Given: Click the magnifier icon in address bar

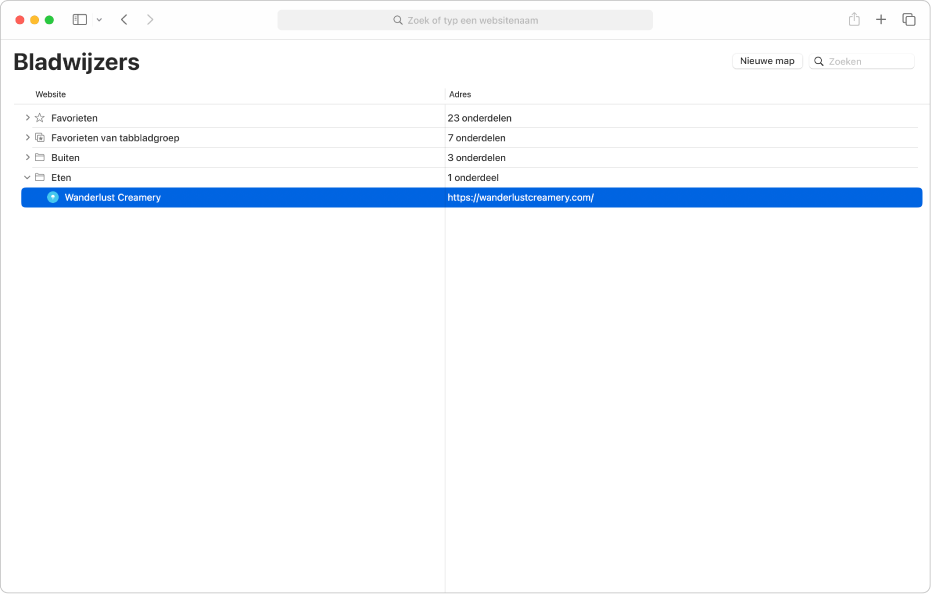Looking at the screenshot, I should point(398,20).
